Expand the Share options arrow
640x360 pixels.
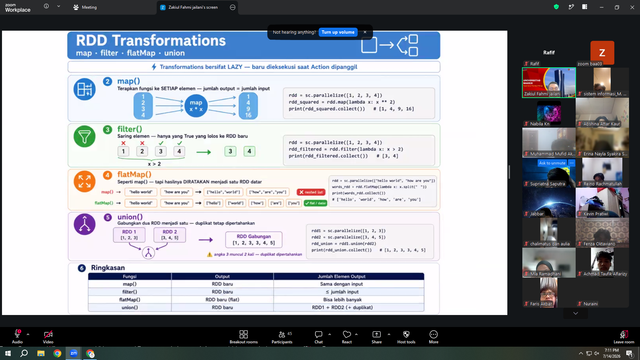[x=389, y=334]
